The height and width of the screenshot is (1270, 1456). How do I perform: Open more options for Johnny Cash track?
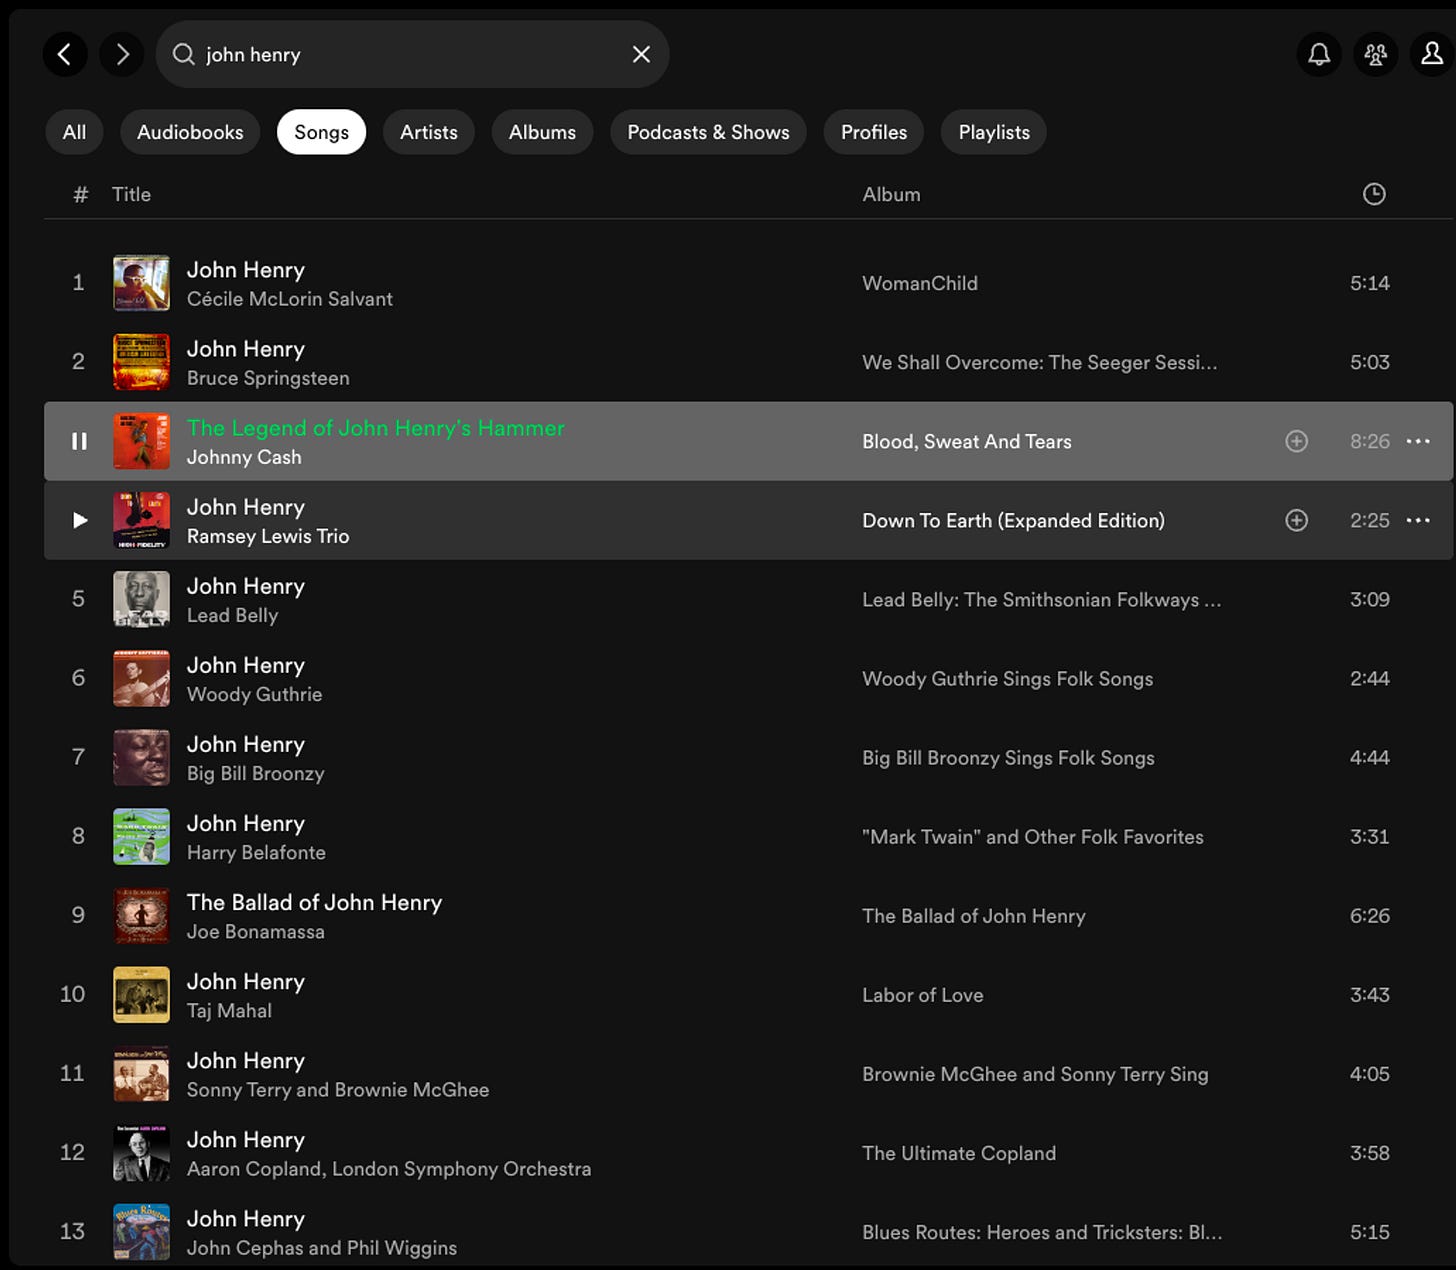pos(1418,441)
